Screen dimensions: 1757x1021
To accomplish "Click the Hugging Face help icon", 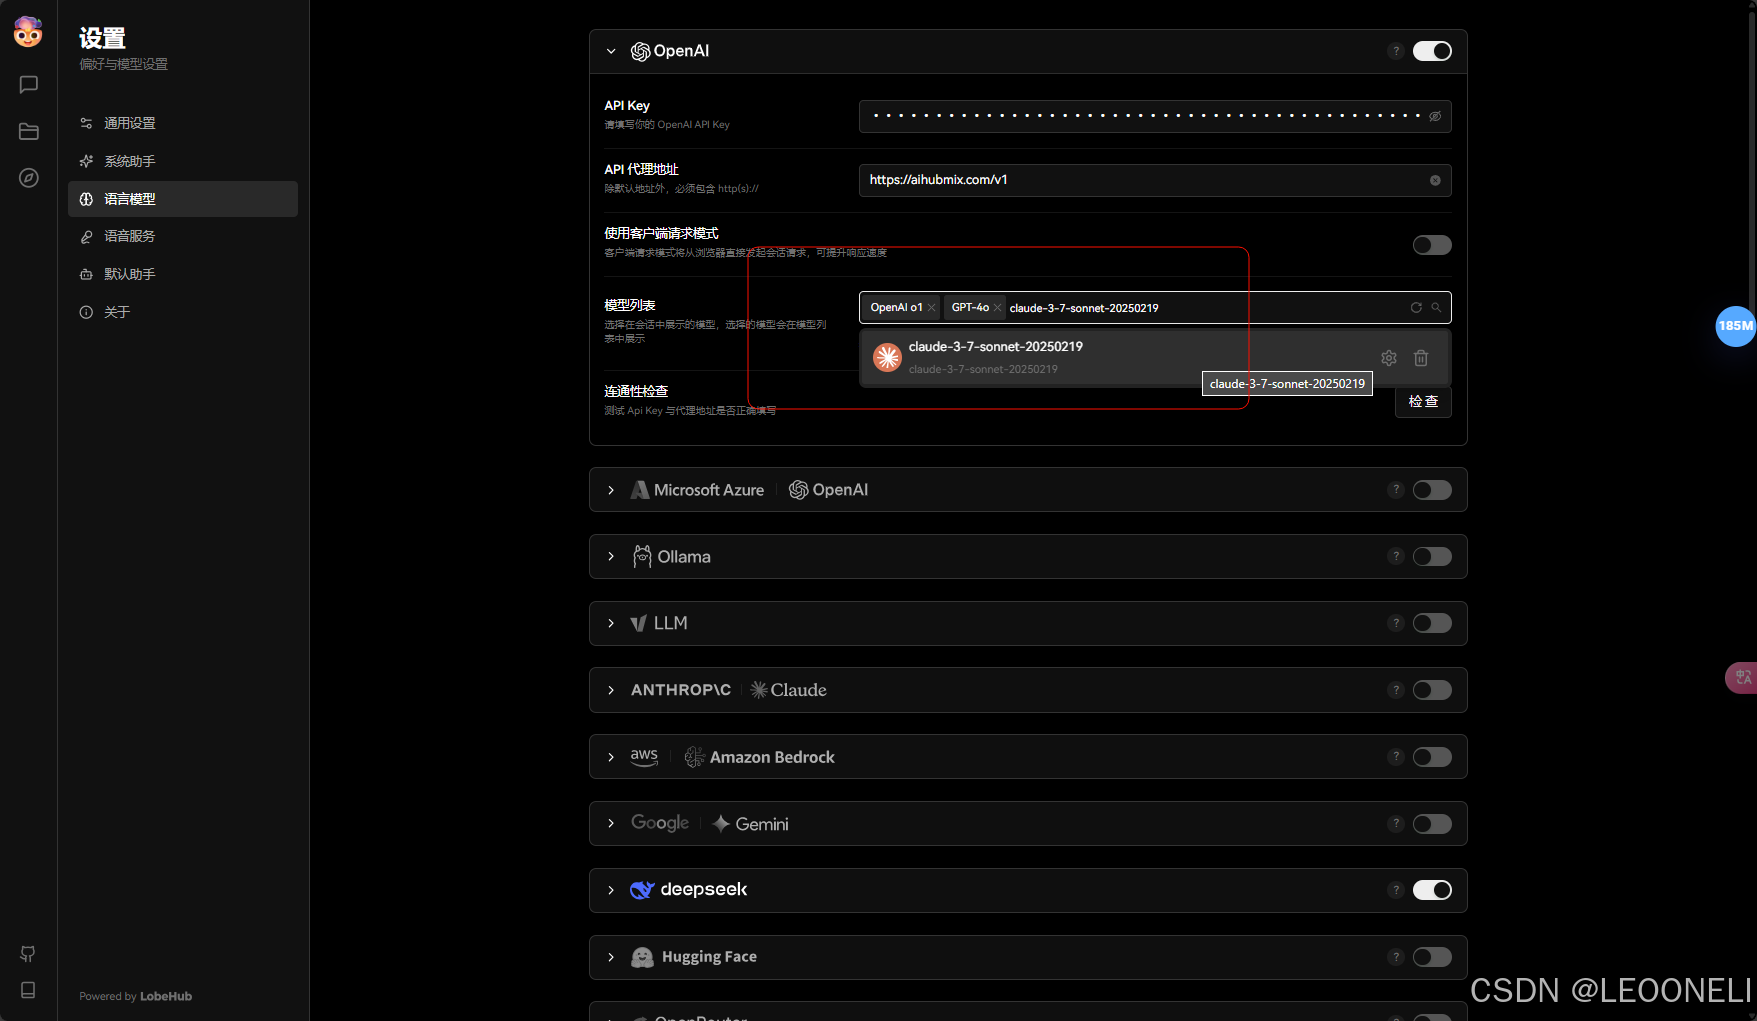I will pos(1396,957).
